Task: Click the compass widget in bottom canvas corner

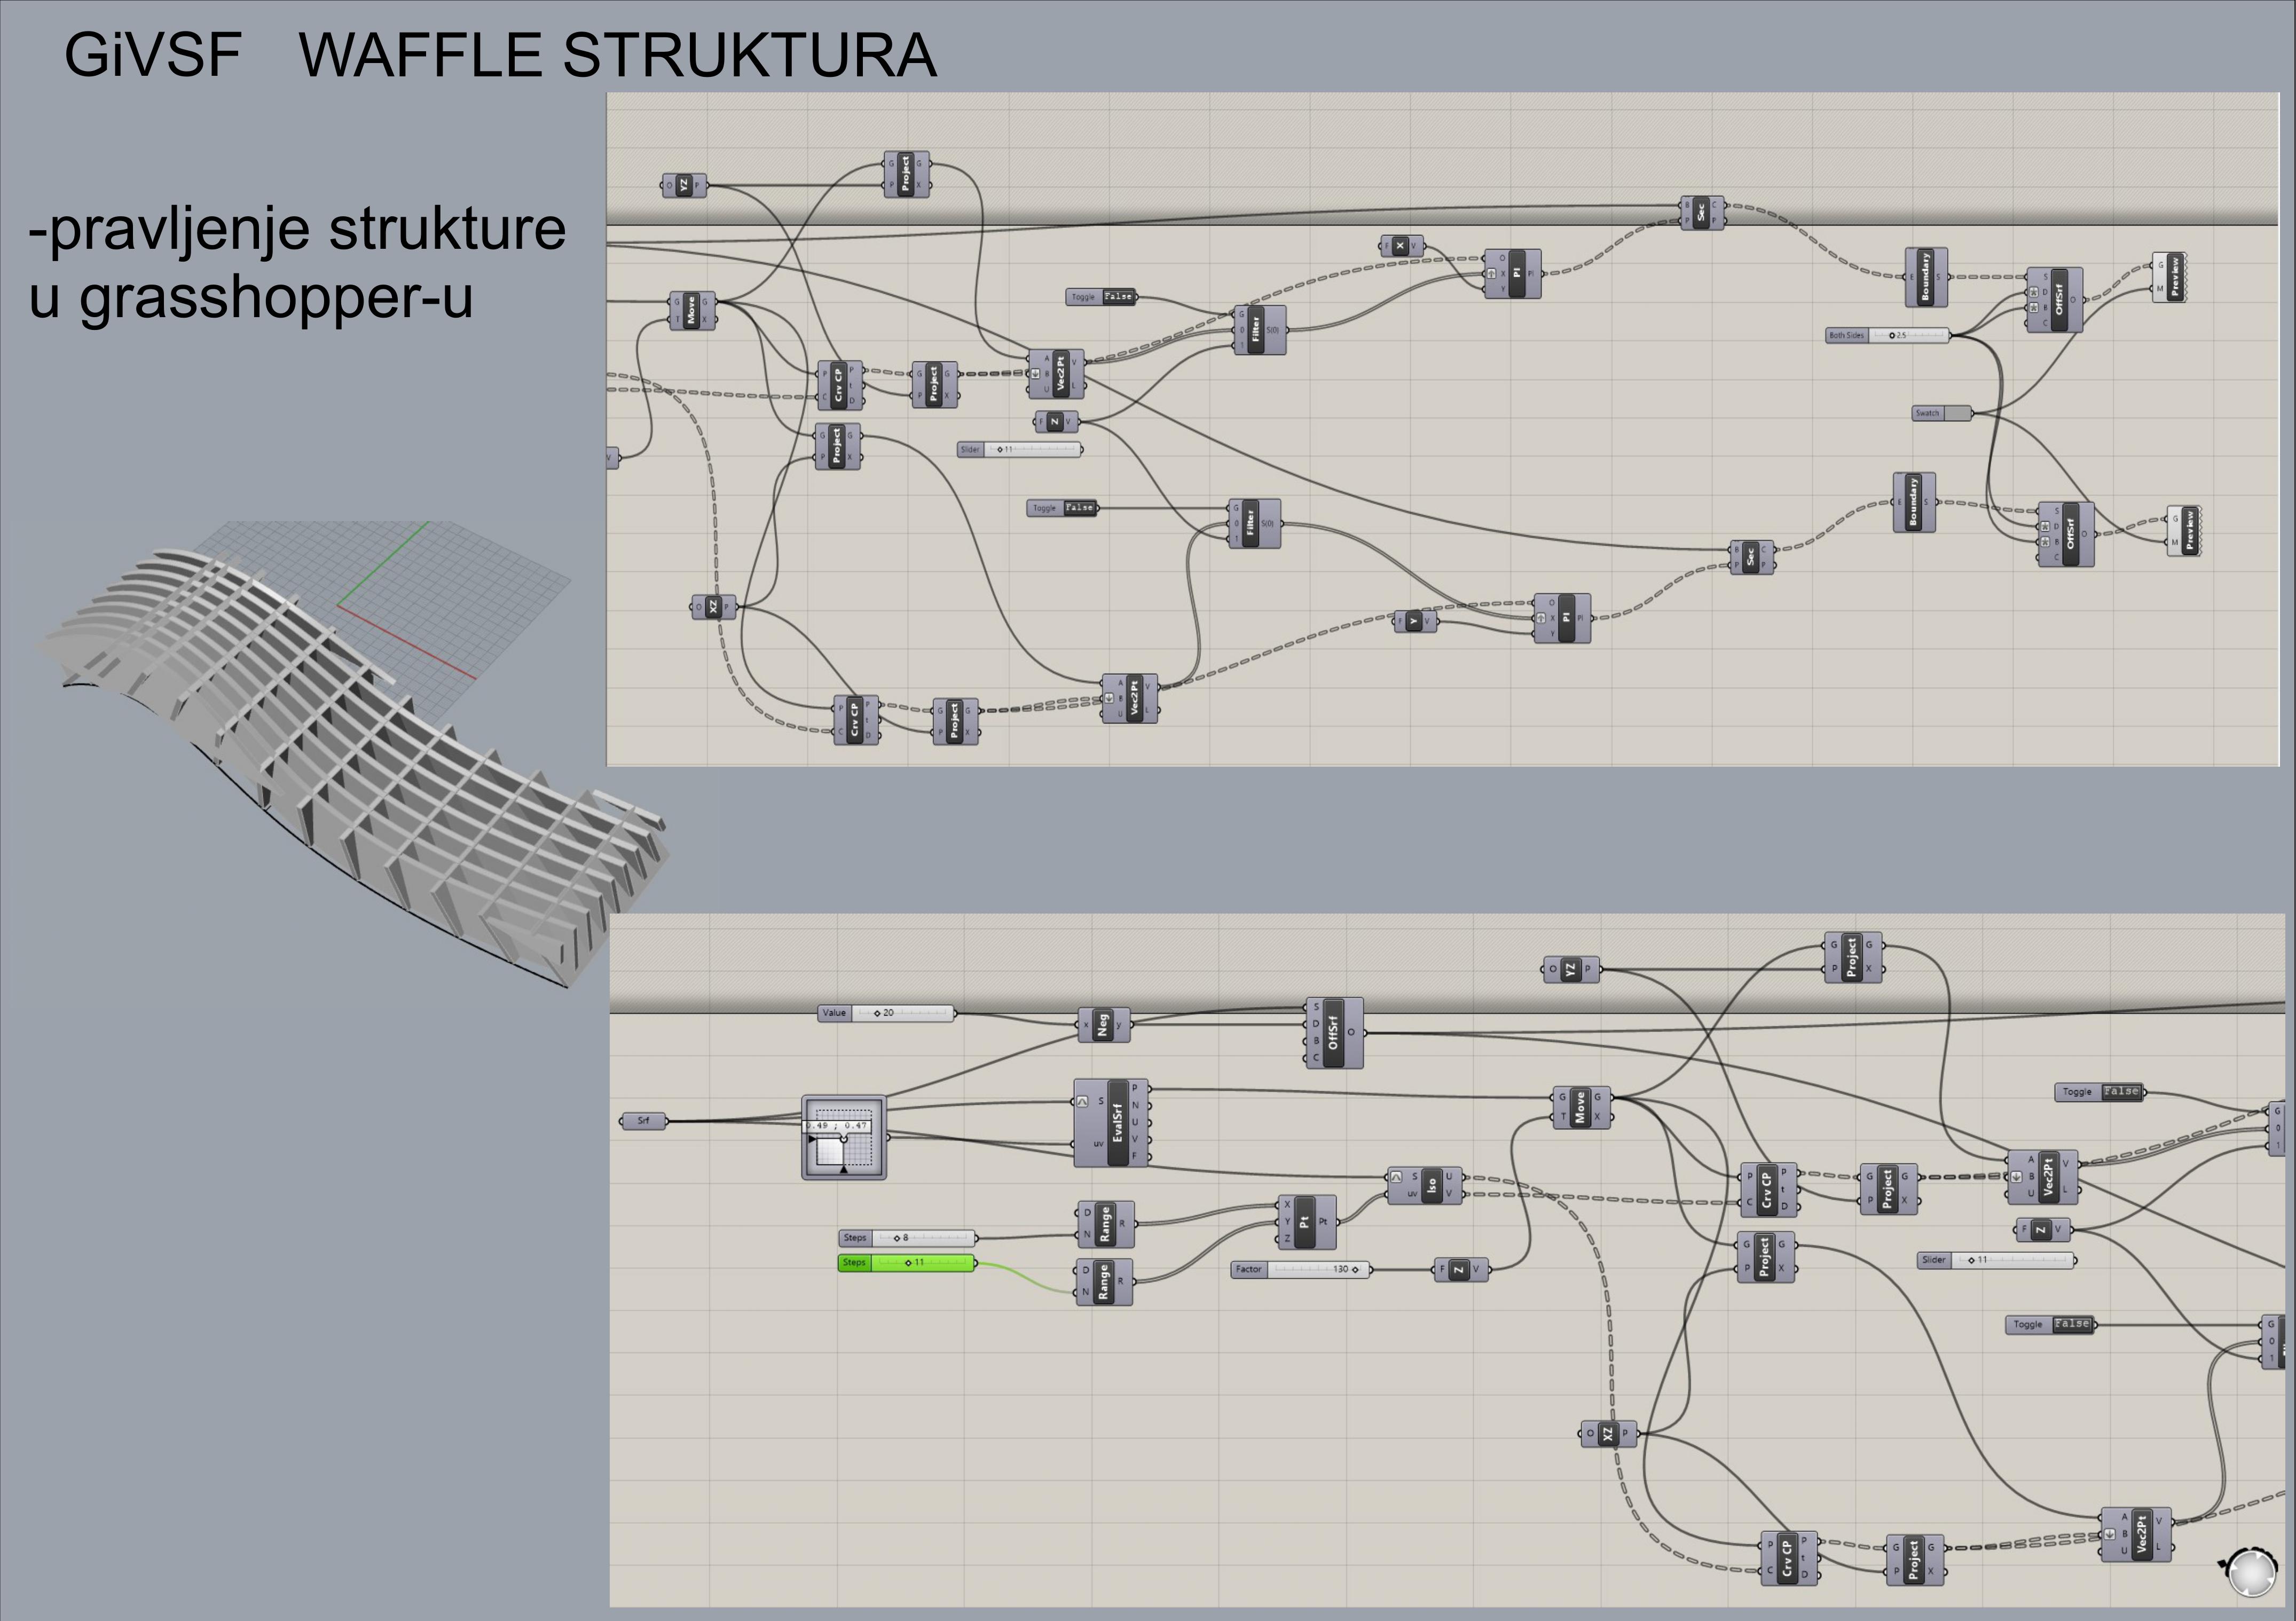Action: [2252, 1572]
